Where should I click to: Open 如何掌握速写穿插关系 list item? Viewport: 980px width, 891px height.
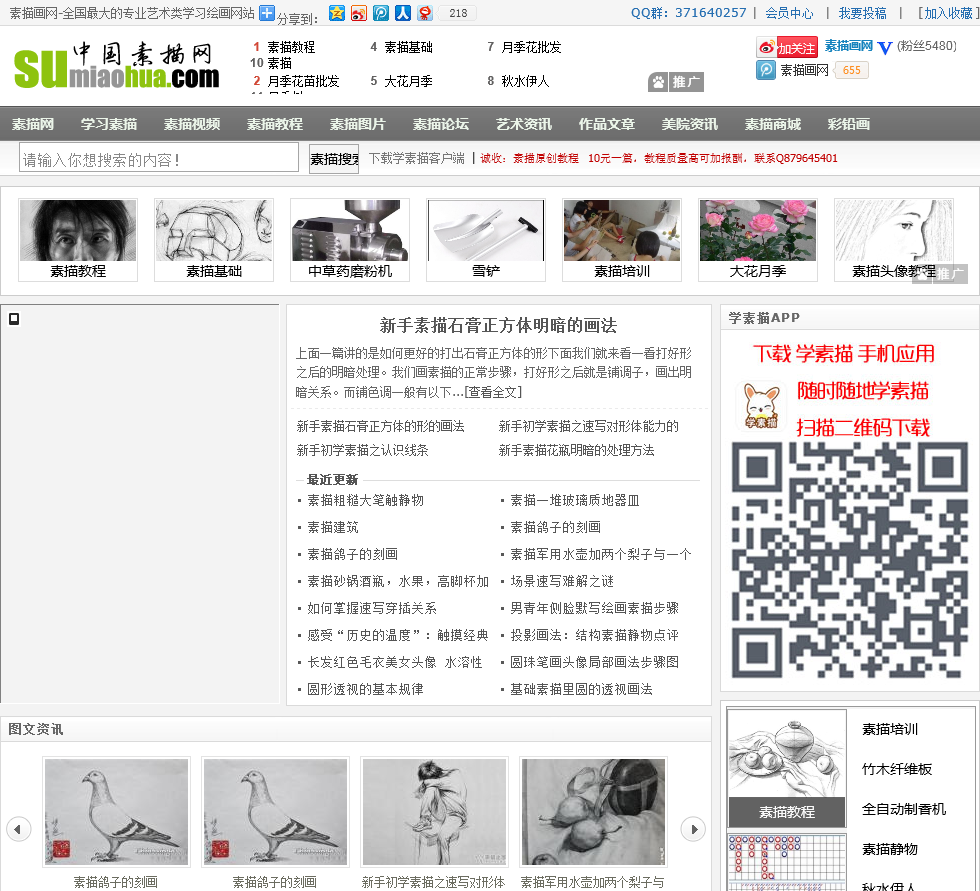tap(372, 608)
